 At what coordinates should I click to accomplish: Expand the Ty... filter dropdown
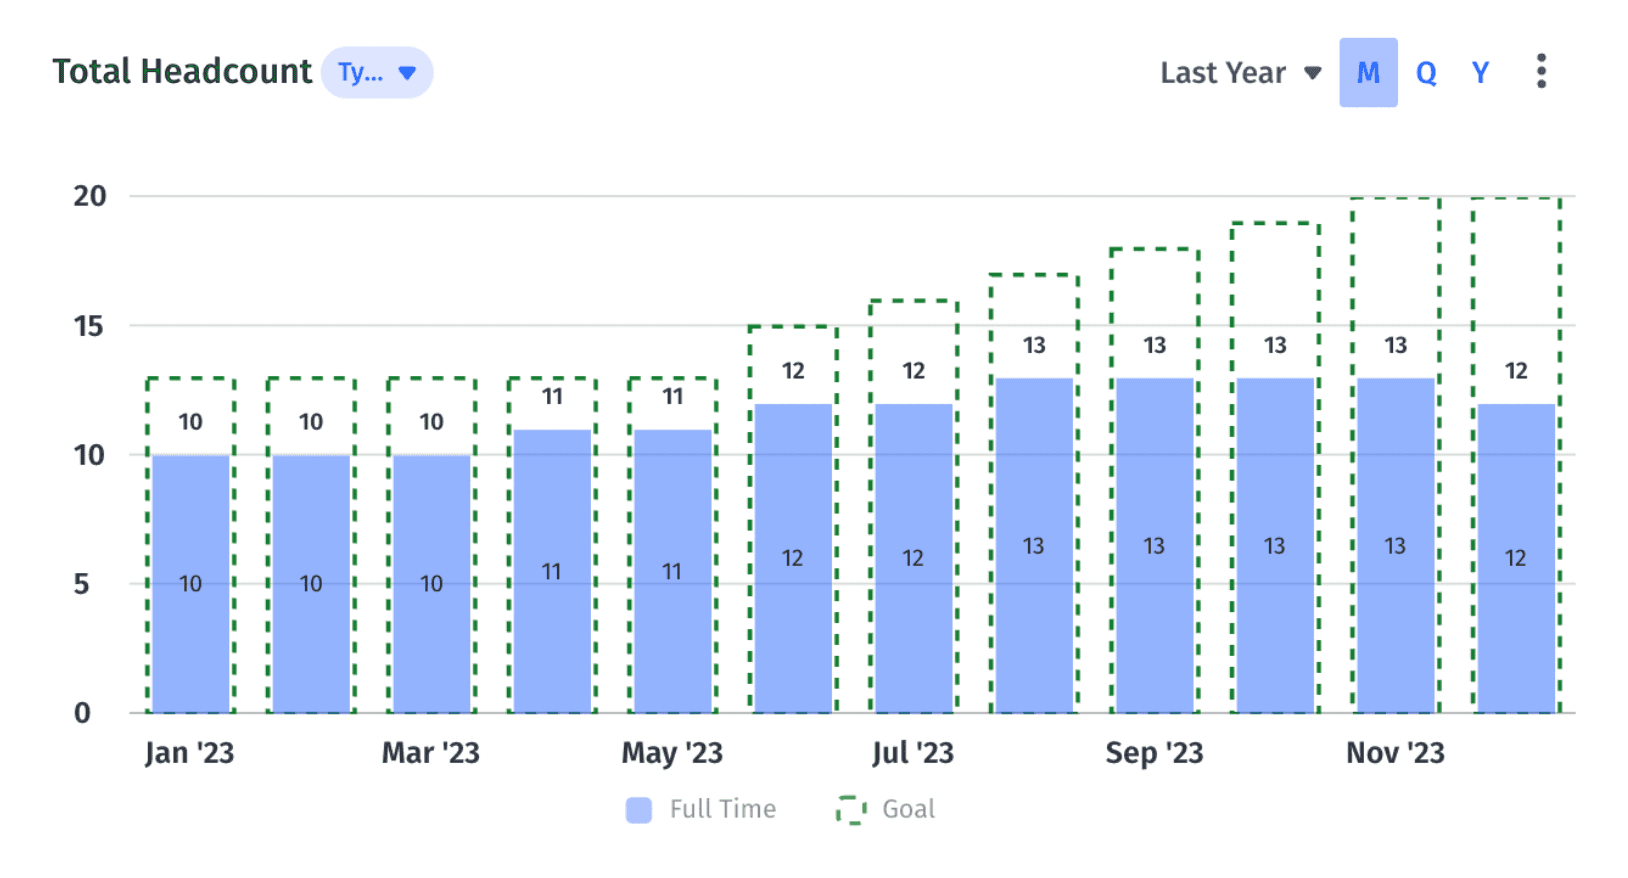pos(377,71)
